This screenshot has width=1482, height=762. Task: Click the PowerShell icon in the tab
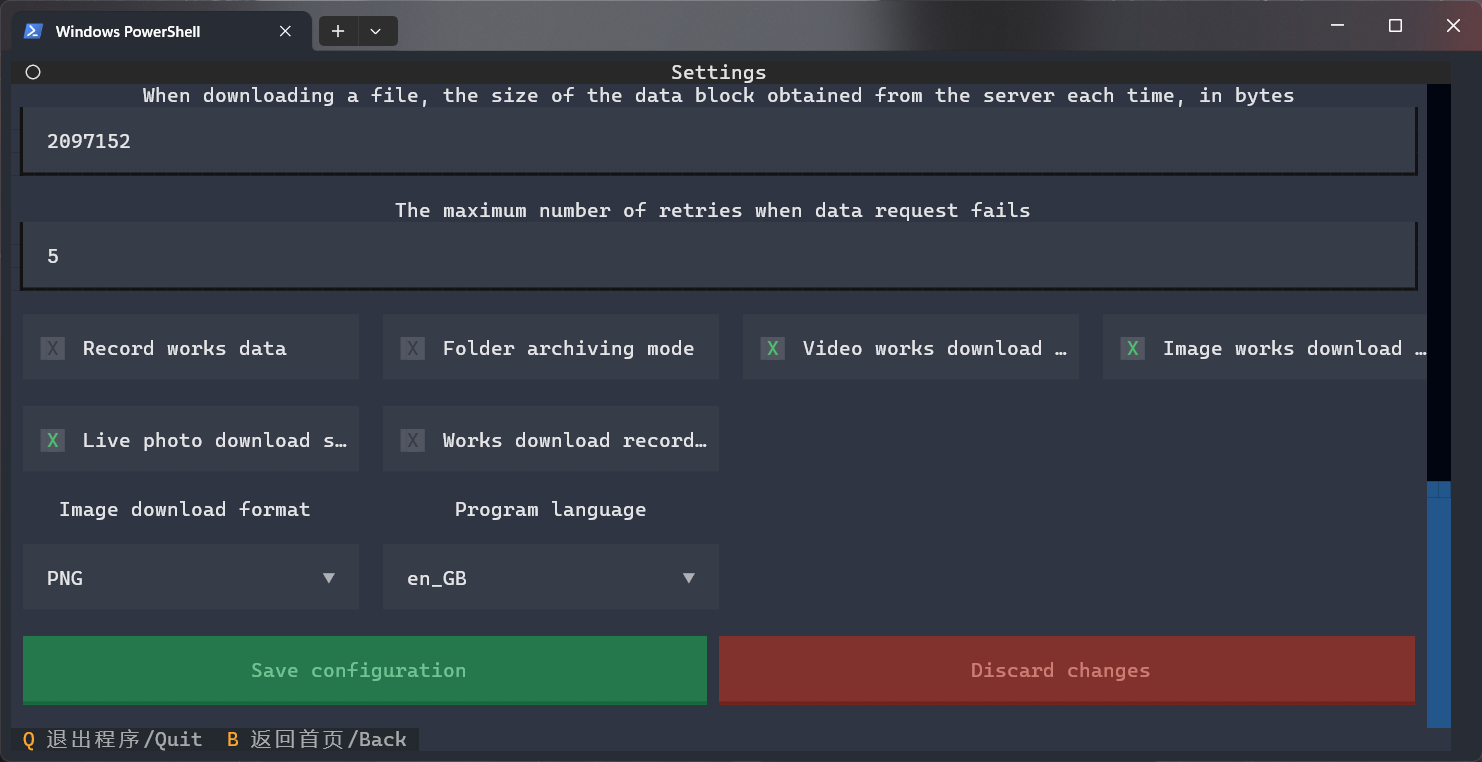33,31
